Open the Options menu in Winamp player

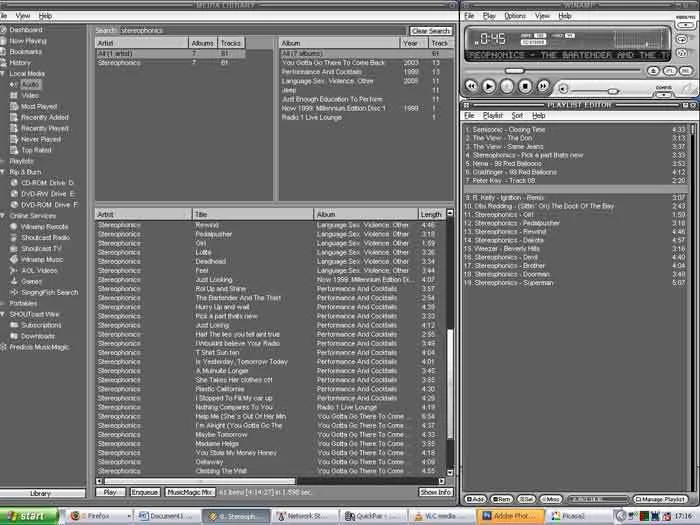(x=515, y=16)
